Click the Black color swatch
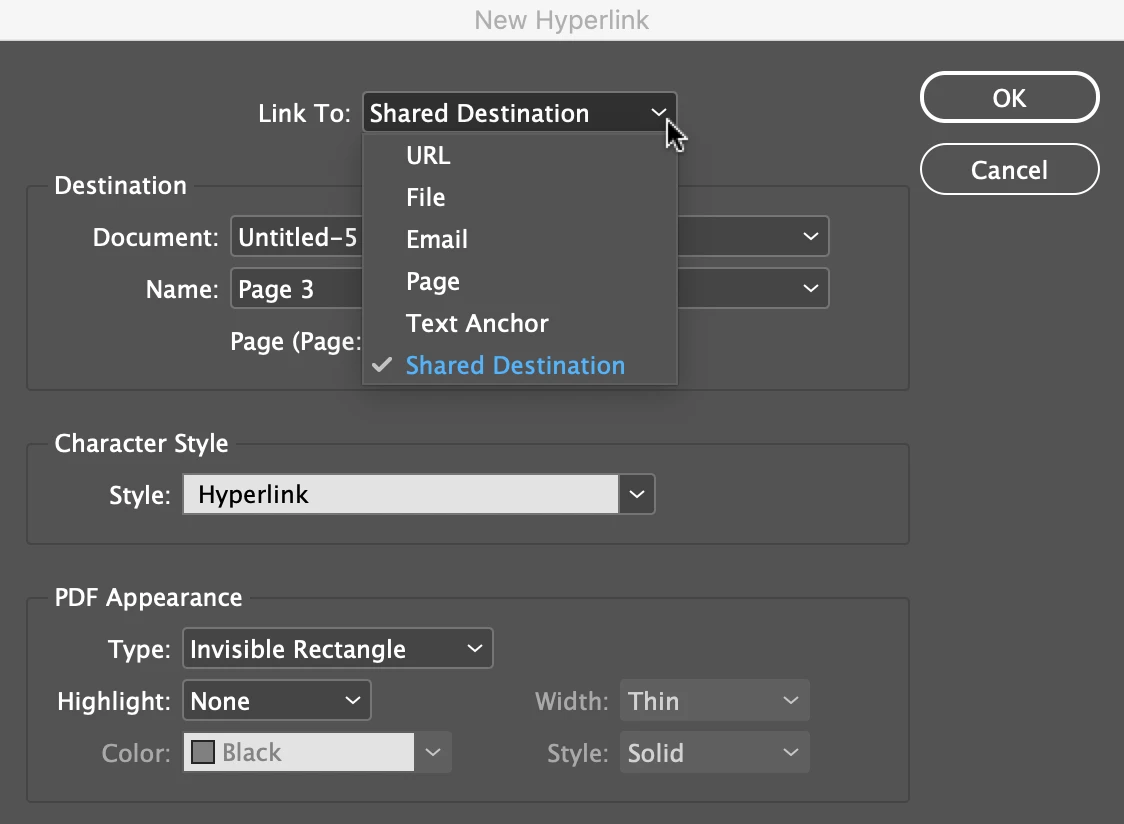This screenshot has height=824, width=1124. click(x=203, y=752)
